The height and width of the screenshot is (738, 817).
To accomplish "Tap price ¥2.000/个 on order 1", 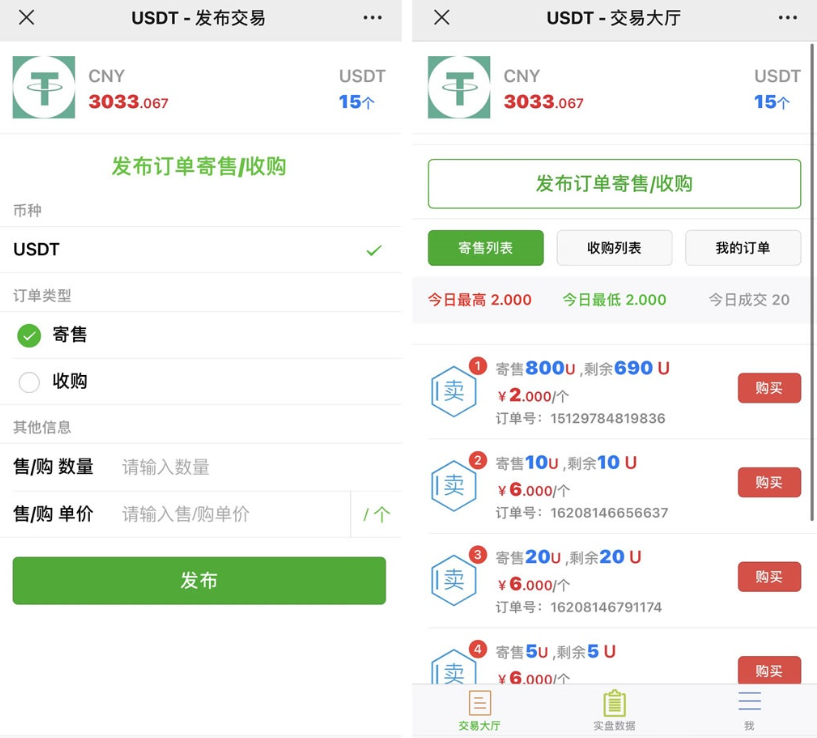I will coord(534,396).
